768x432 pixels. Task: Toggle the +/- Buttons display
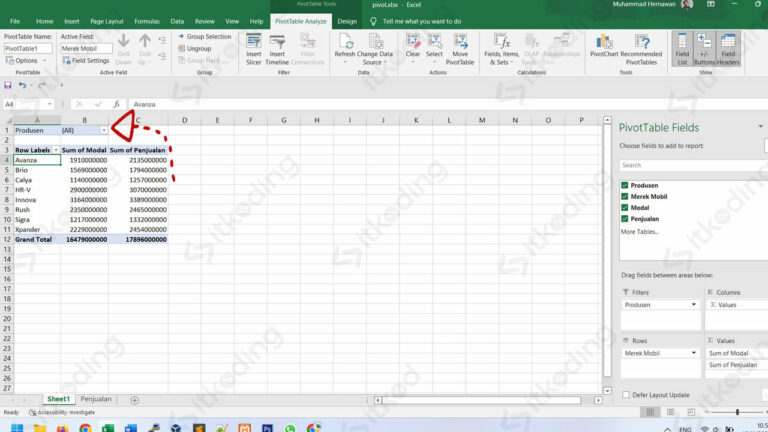point(704,49)
